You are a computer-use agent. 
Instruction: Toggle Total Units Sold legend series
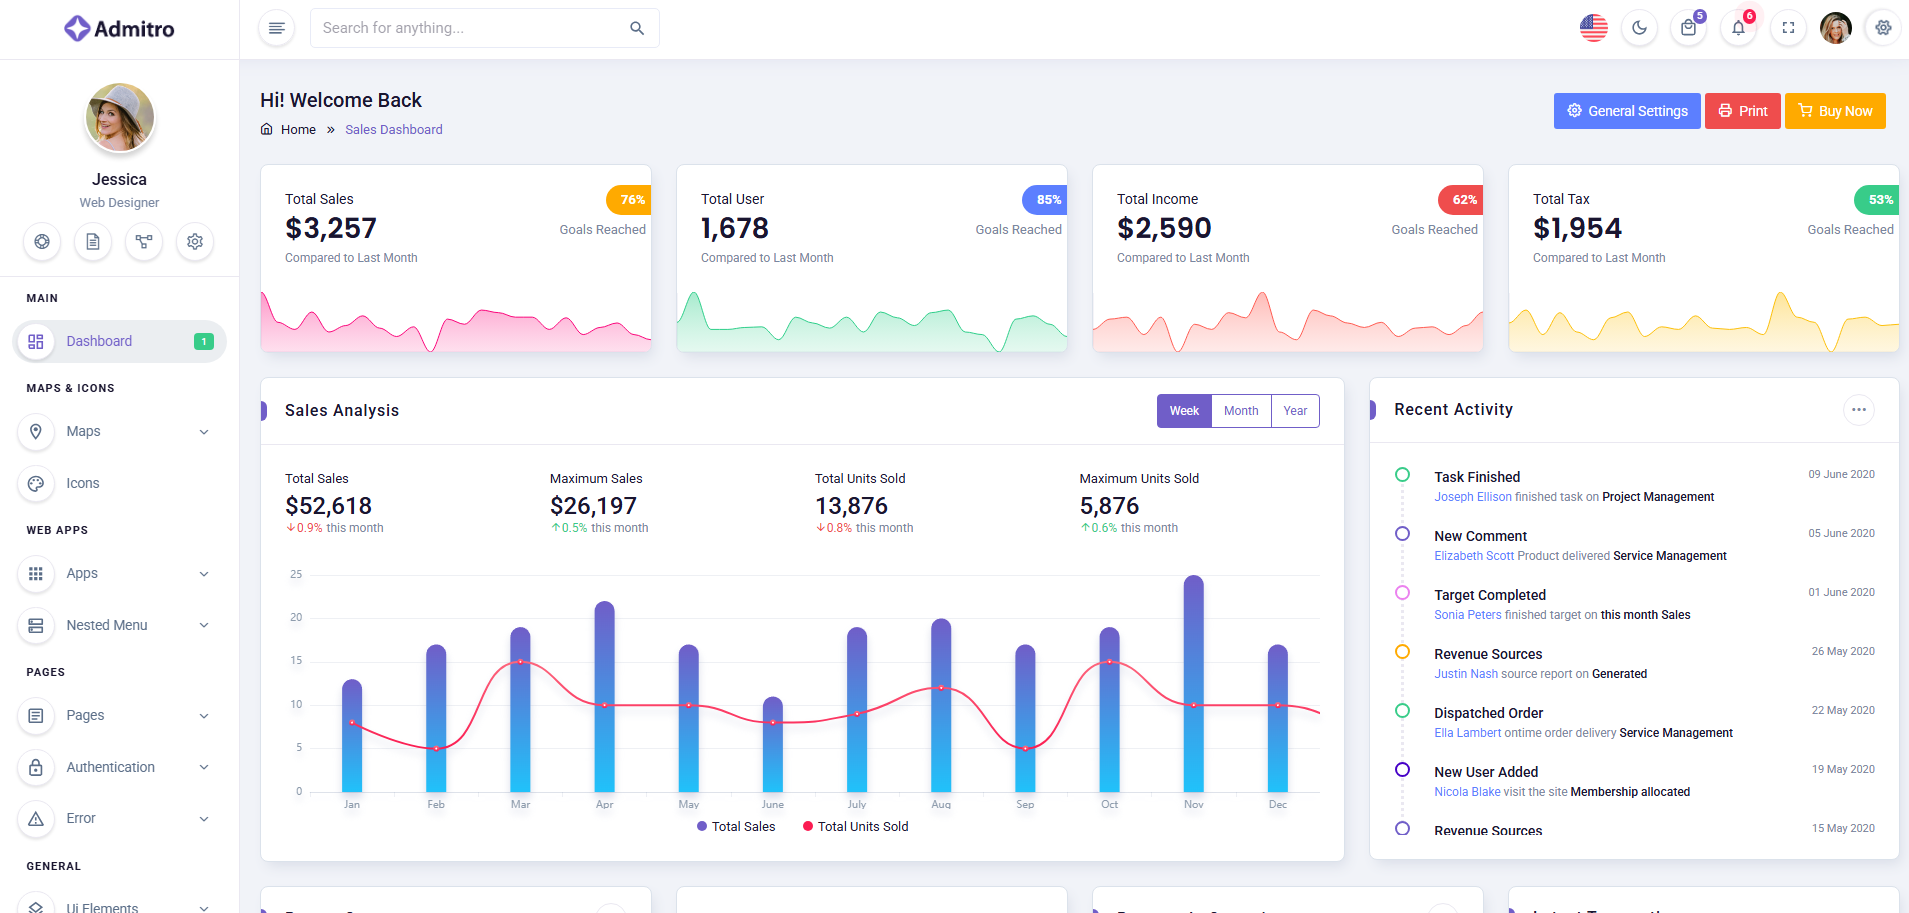pyautogui.click(x=856, y=827)
